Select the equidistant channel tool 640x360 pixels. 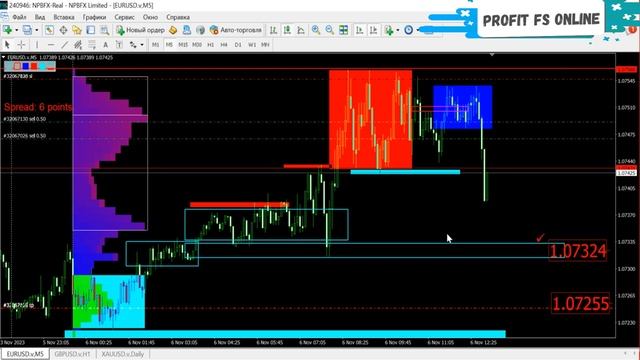point(78,44)
